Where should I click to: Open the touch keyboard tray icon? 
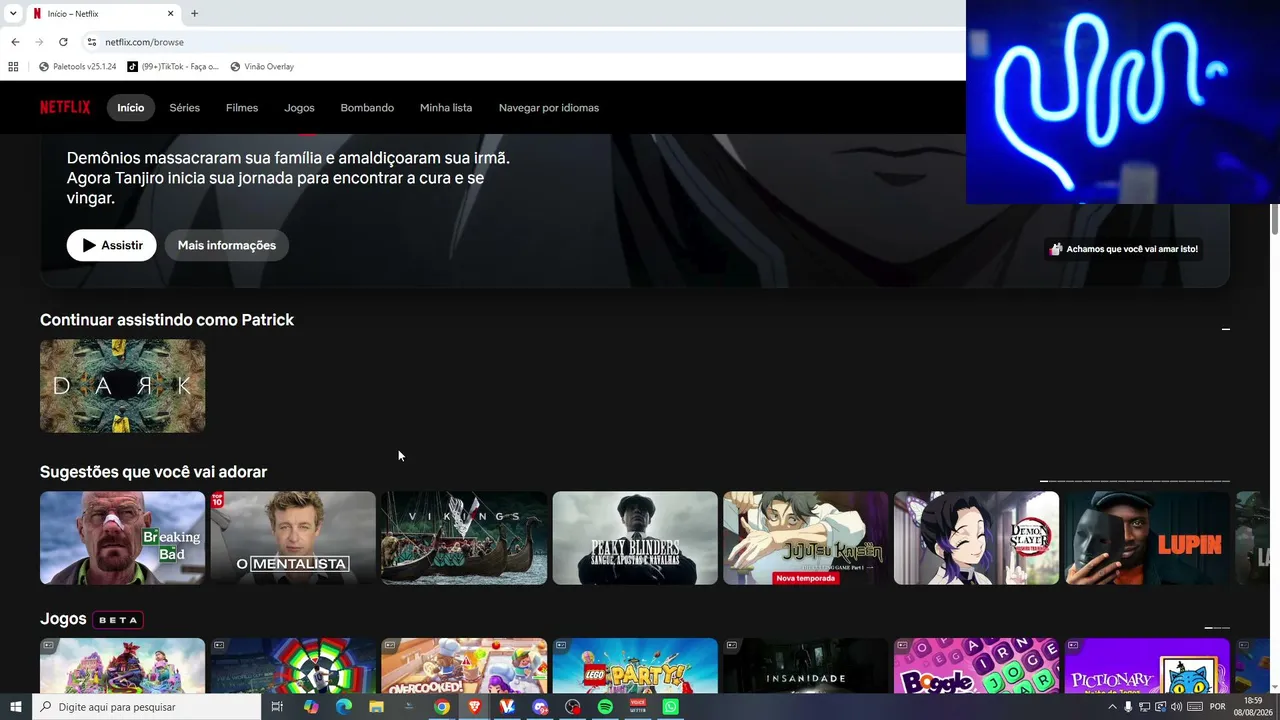1195,707
